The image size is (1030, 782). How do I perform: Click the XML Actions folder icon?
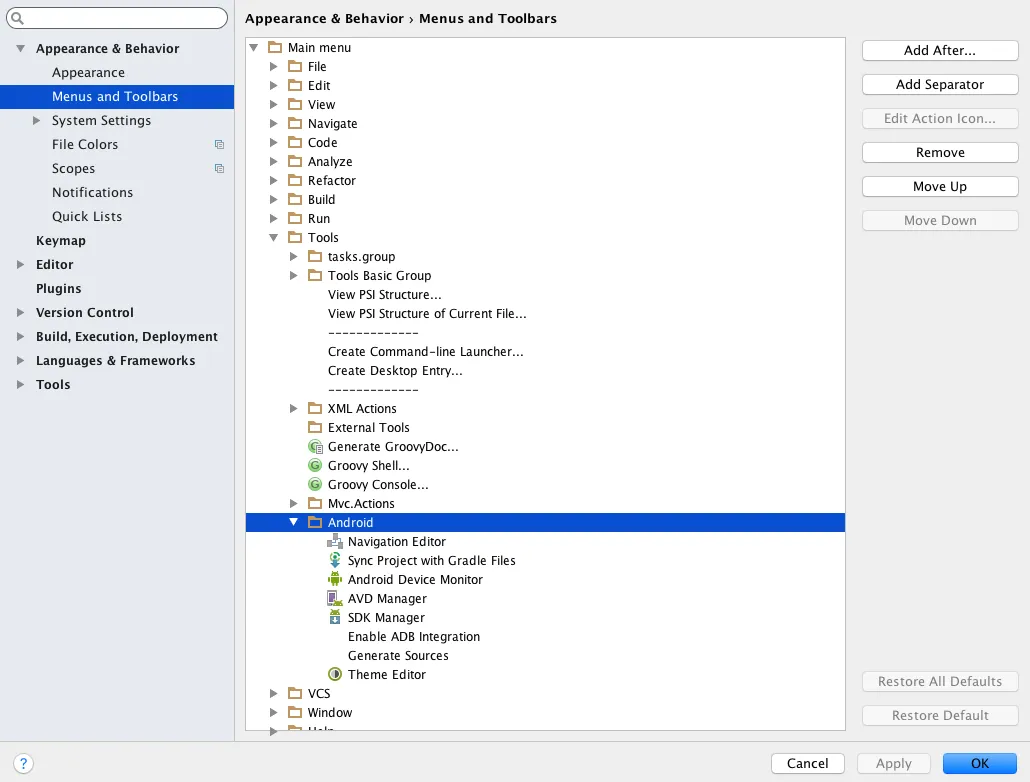[315, 408]
